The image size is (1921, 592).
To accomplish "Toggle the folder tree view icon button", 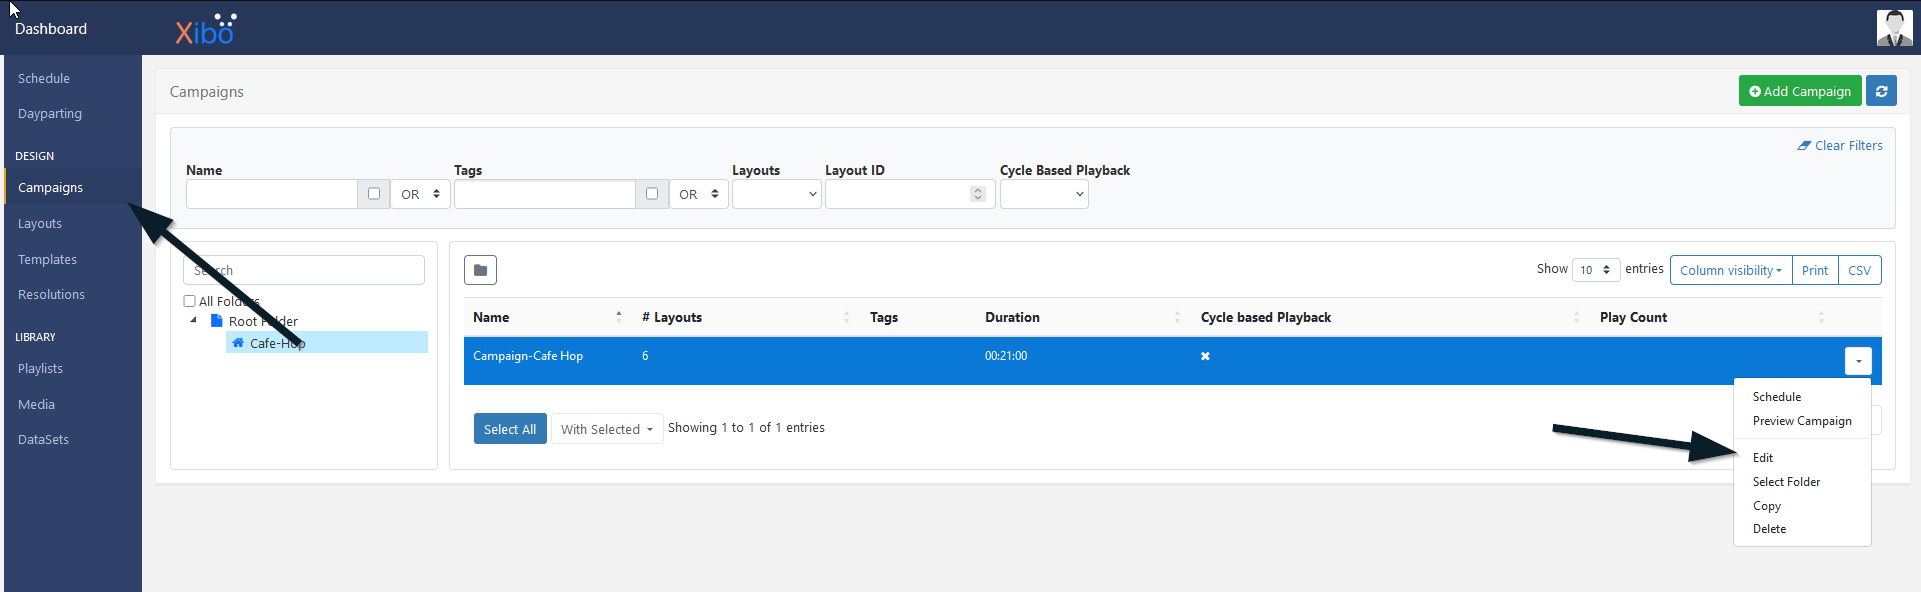I will 480,270.
